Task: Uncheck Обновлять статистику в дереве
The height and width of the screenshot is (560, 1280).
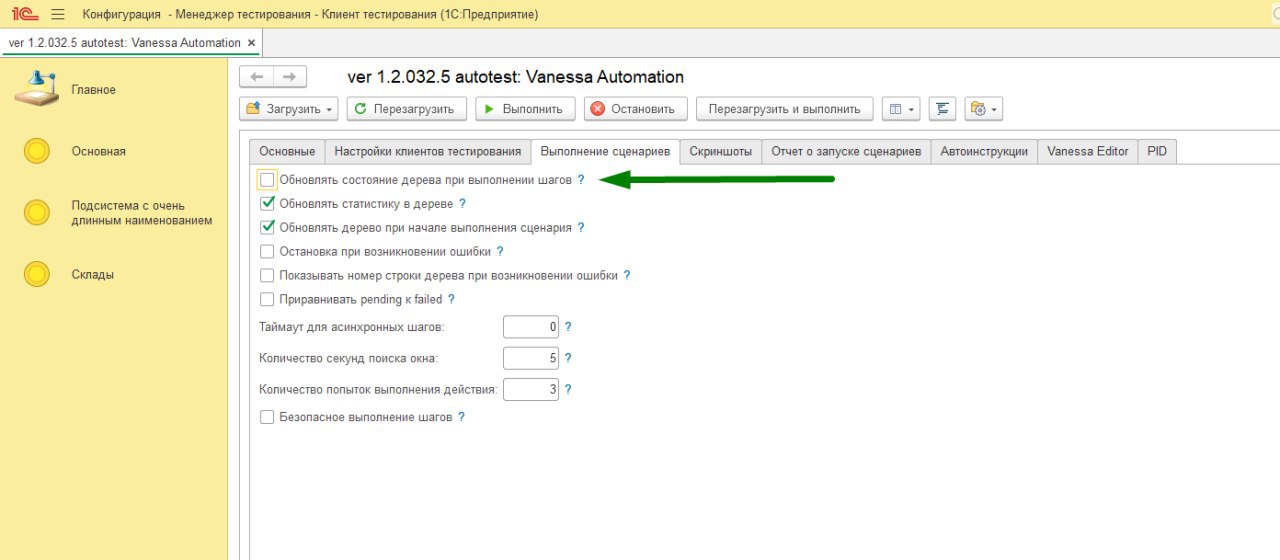Action: pyautogui.click(x=267, y=204)
